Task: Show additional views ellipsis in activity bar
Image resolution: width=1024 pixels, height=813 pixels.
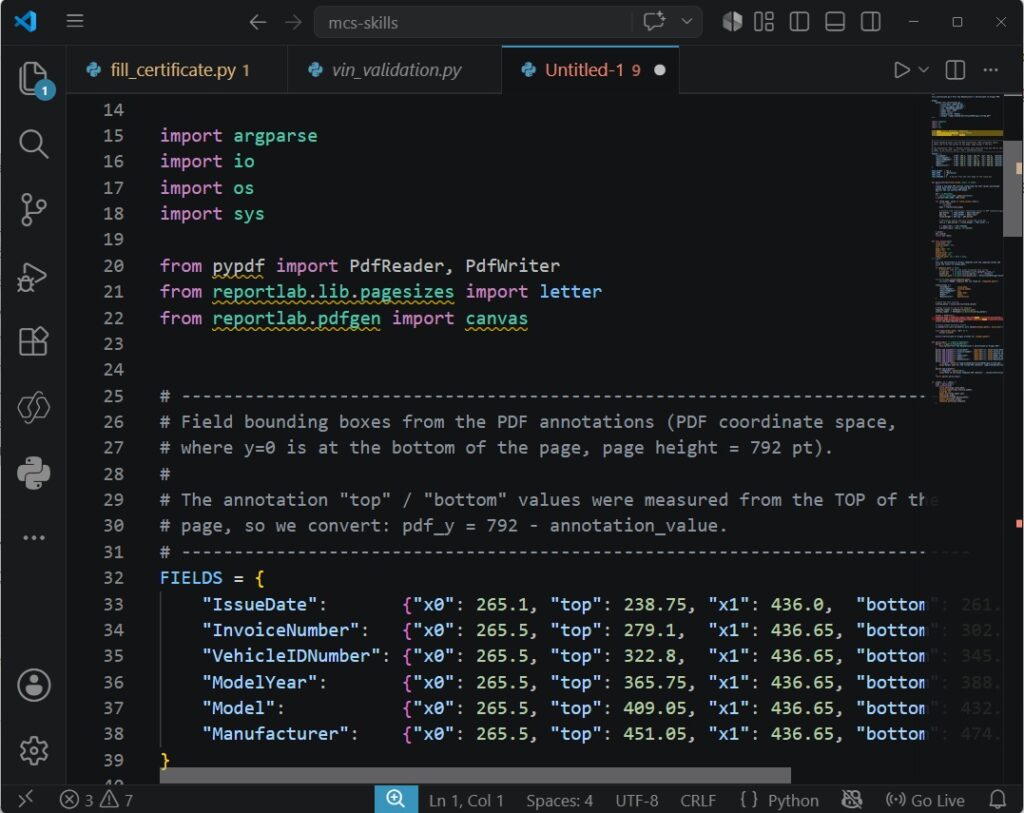Action: [33, 537]
